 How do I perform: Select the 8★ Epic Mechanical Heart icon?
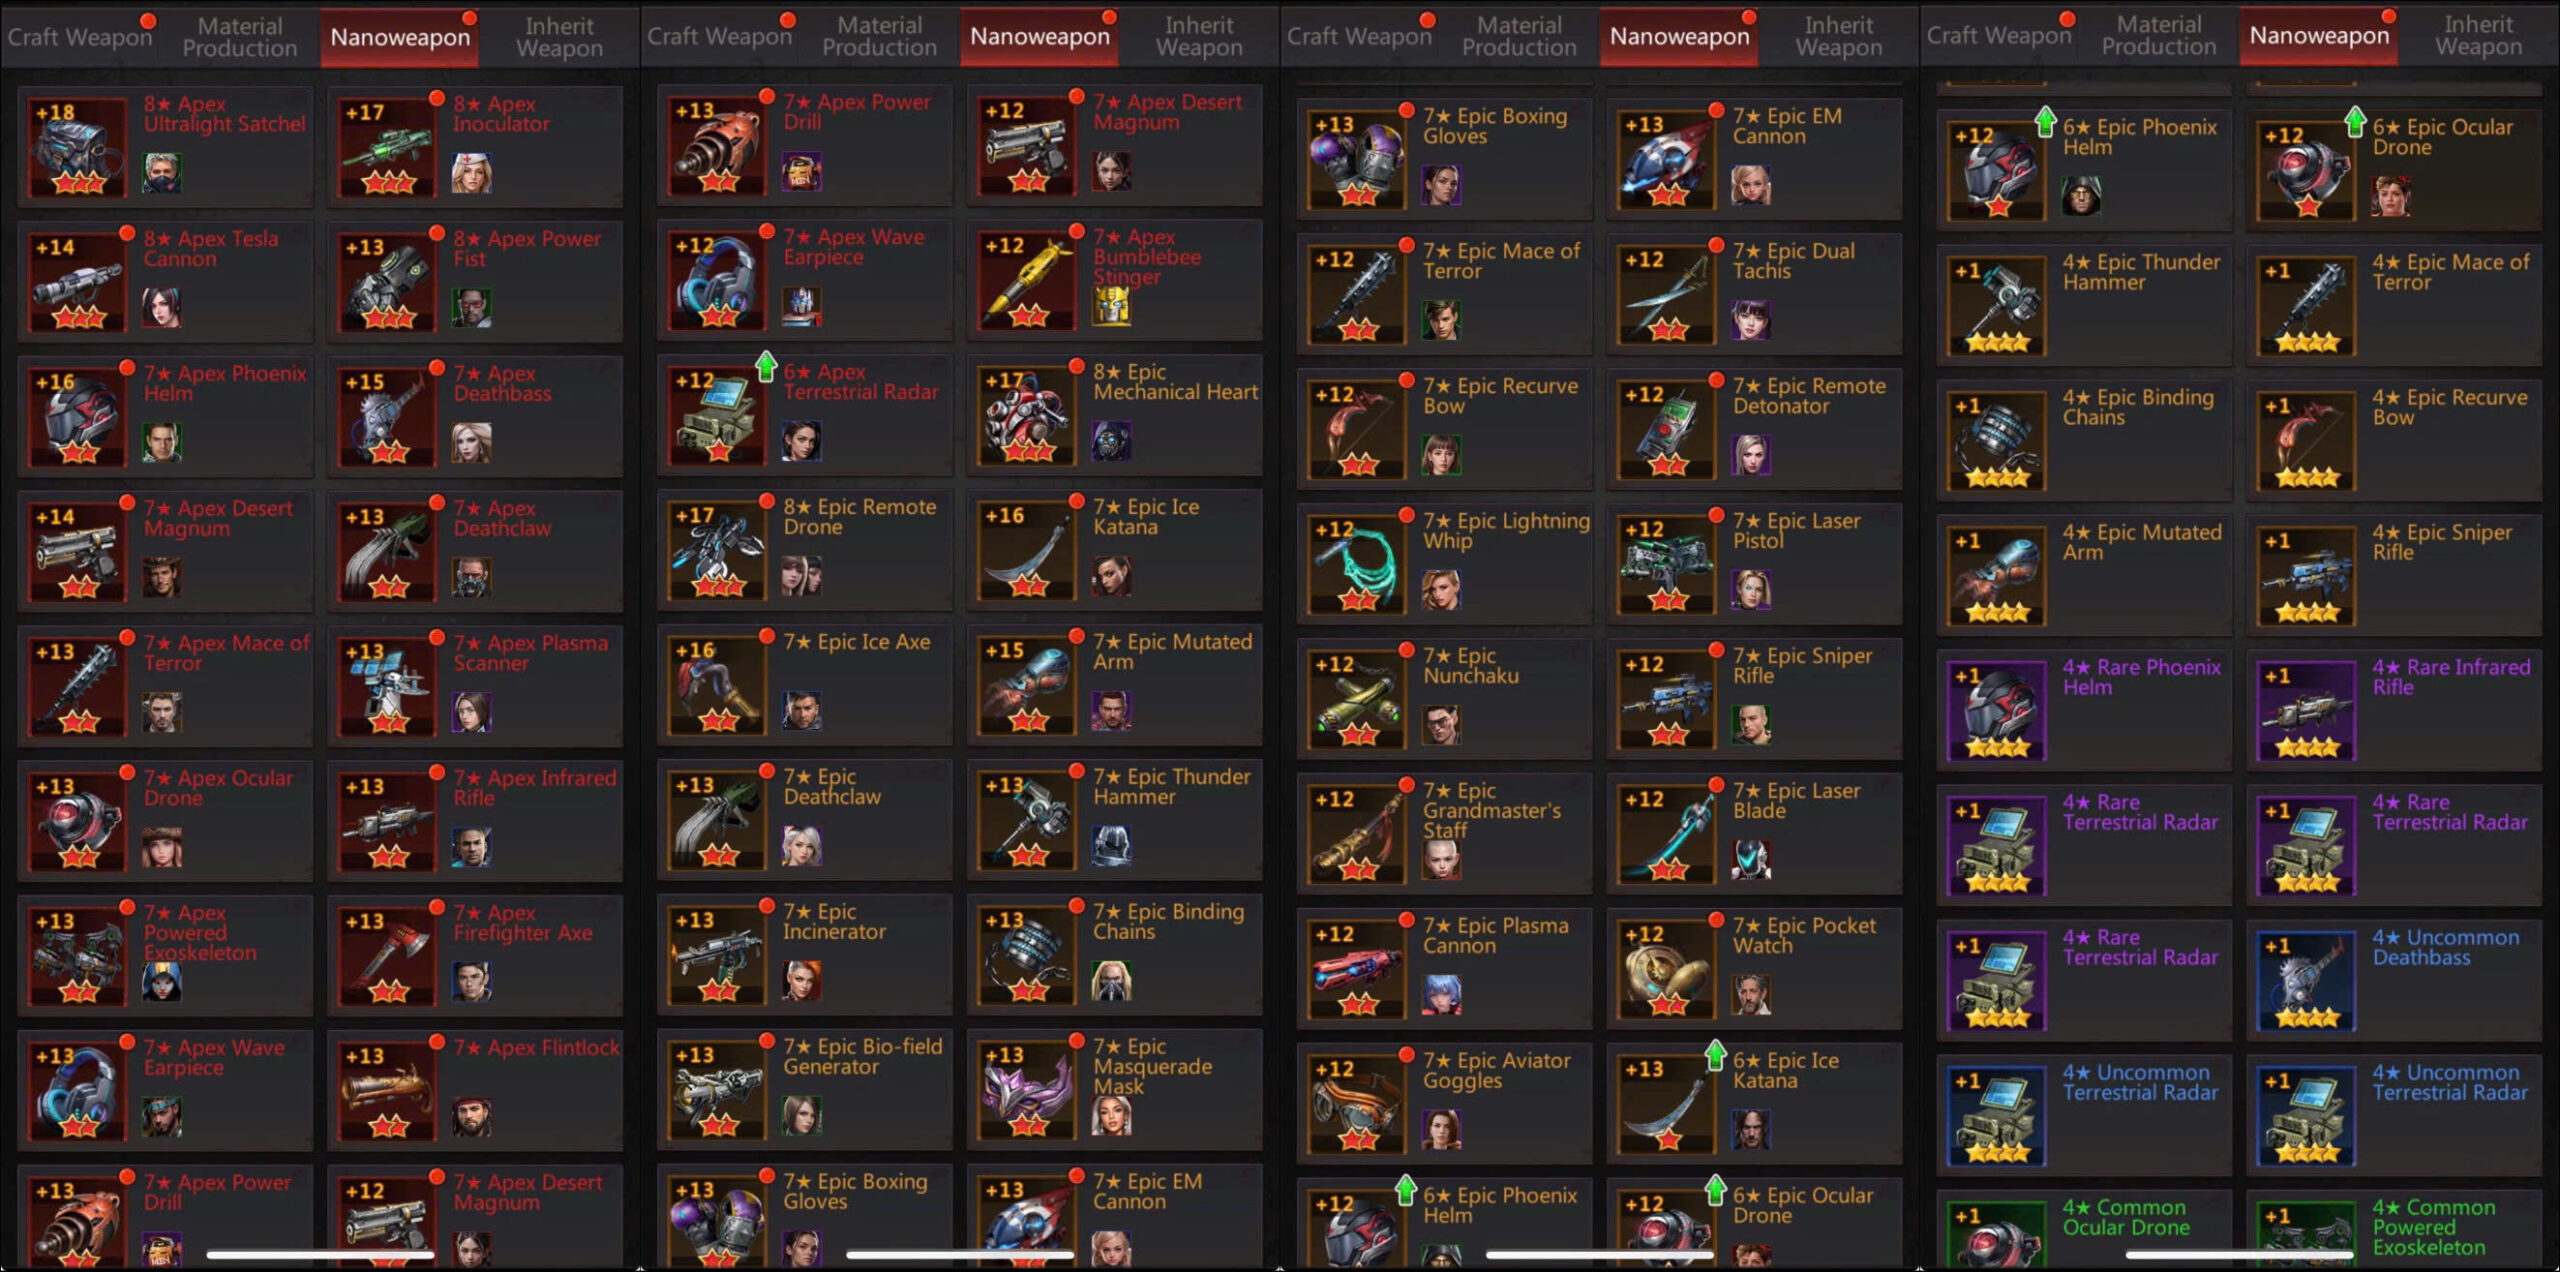[x=1027, y=415]
